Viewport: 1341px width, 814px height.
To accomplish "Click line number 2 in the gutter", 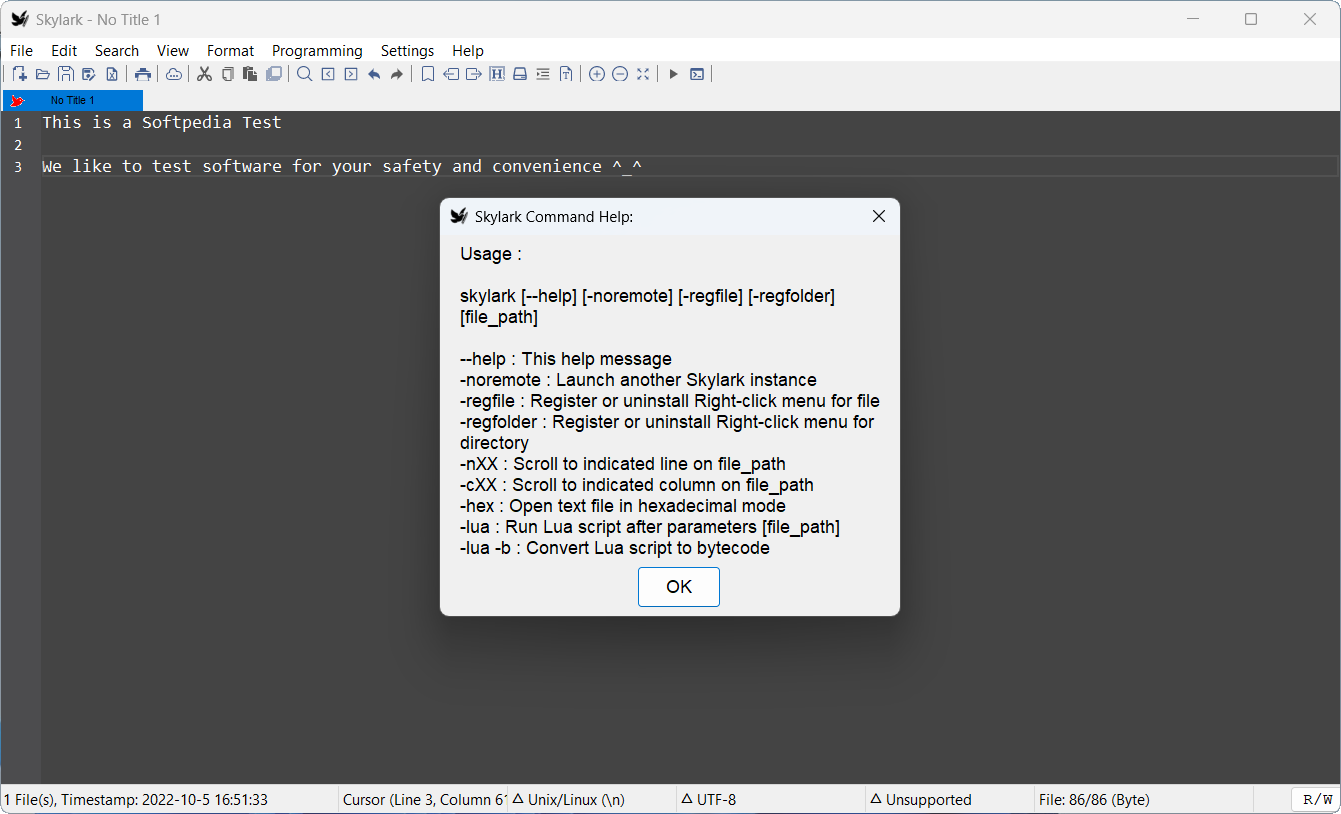I will [x=18, y=145].
